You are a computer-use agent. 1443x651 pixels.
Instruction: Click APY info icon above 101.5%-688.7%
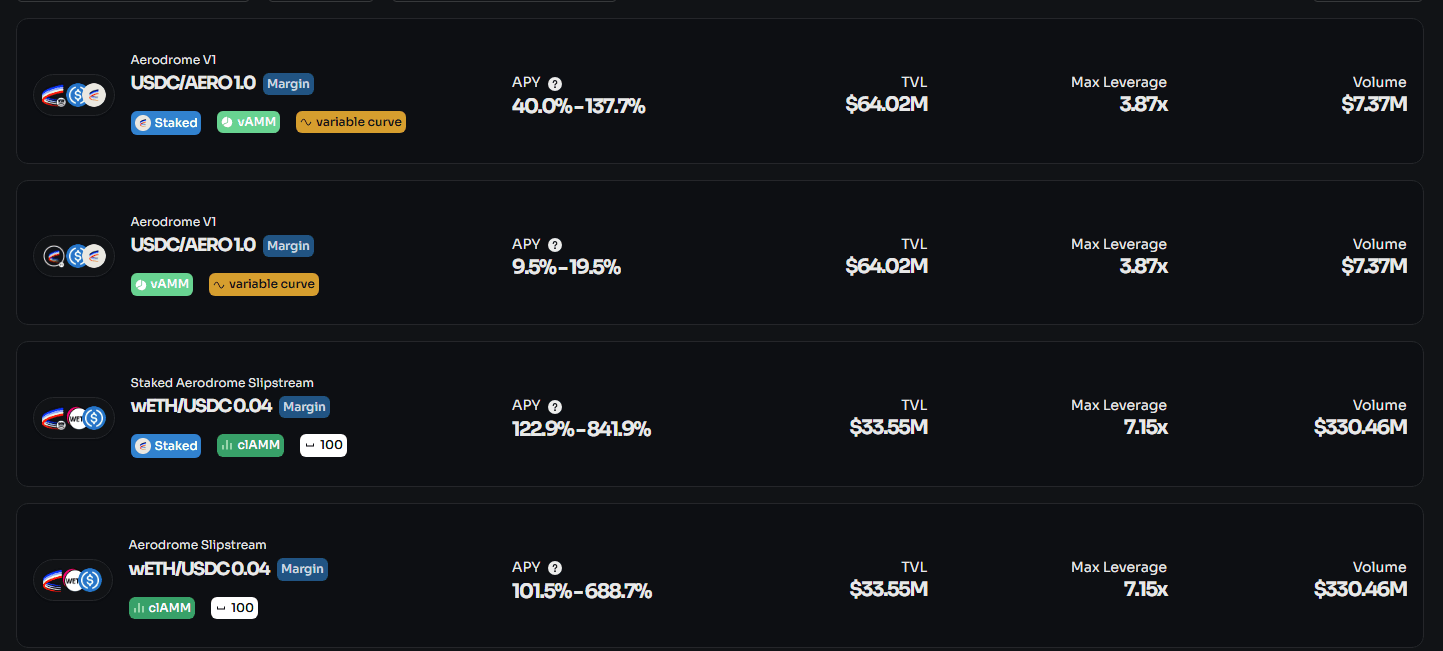555,568
